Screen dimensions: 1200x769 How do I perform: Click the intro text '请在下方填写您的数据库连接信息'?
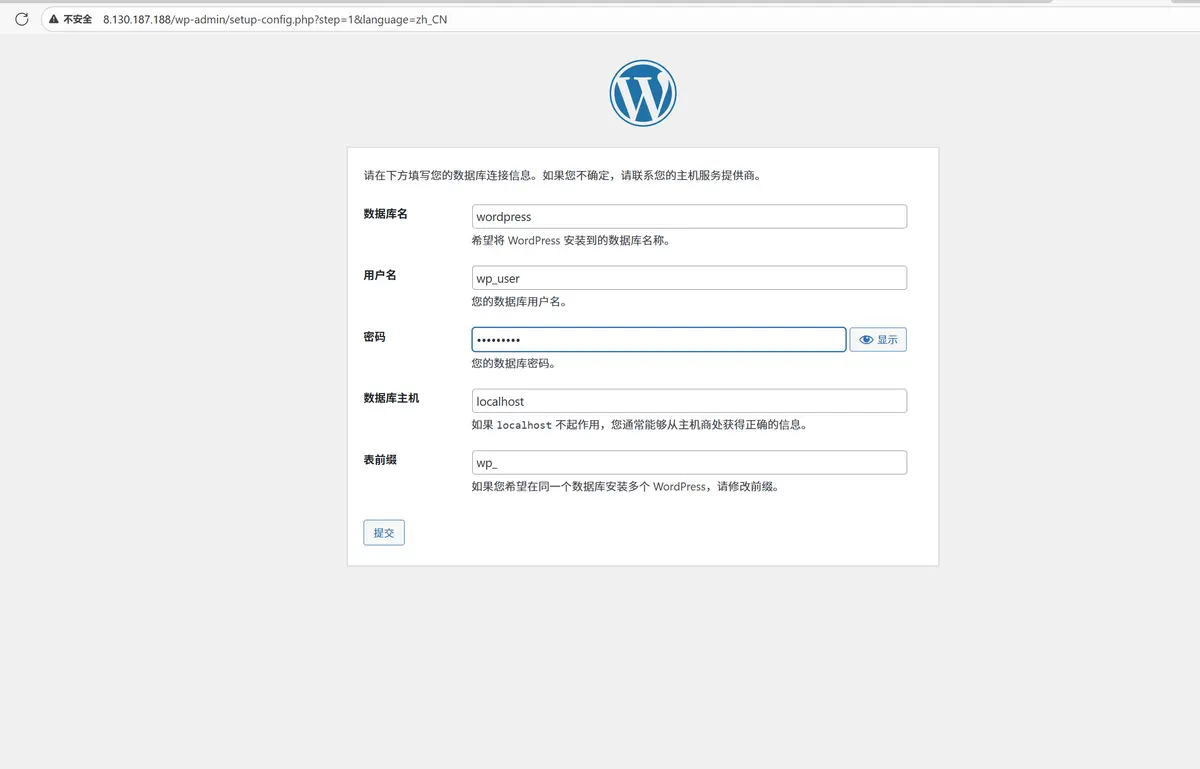click(x=452, y=175)
